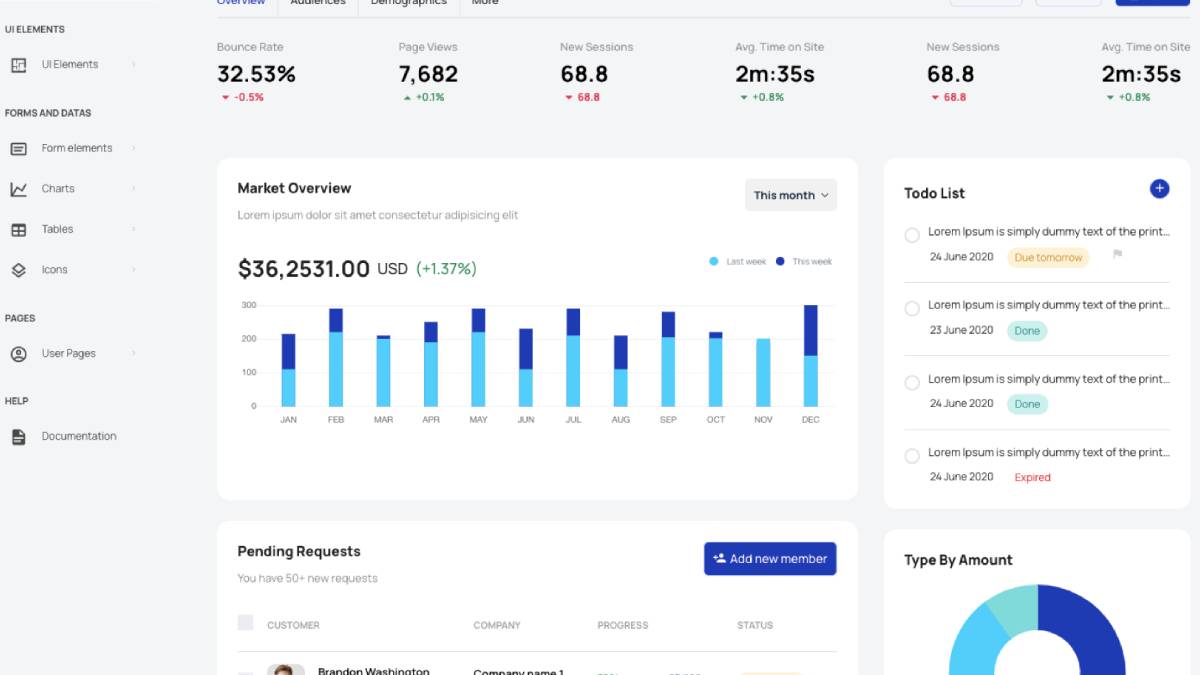Click the Tables grid icon

18,229
